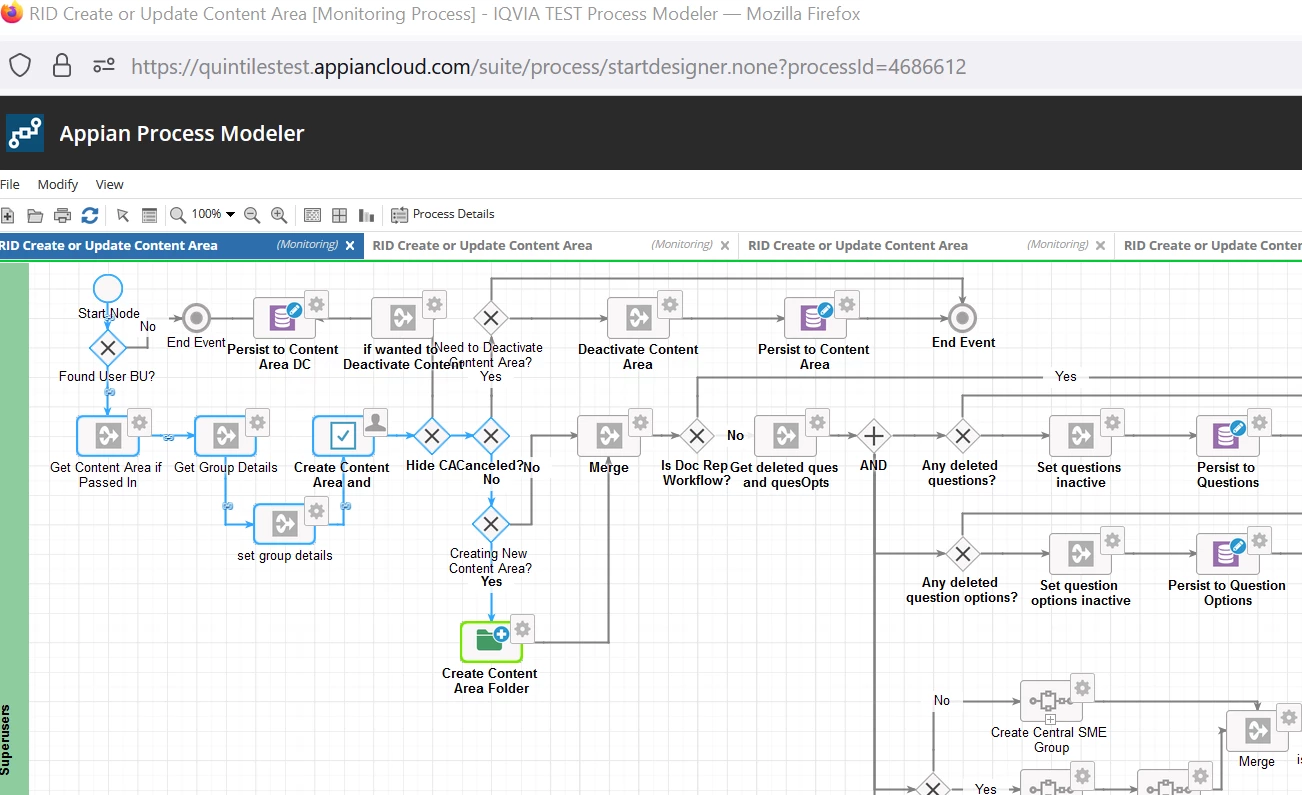
Task: Select Merge node before Is Doc Rep Workflow
Action: (x=608, y=436)
